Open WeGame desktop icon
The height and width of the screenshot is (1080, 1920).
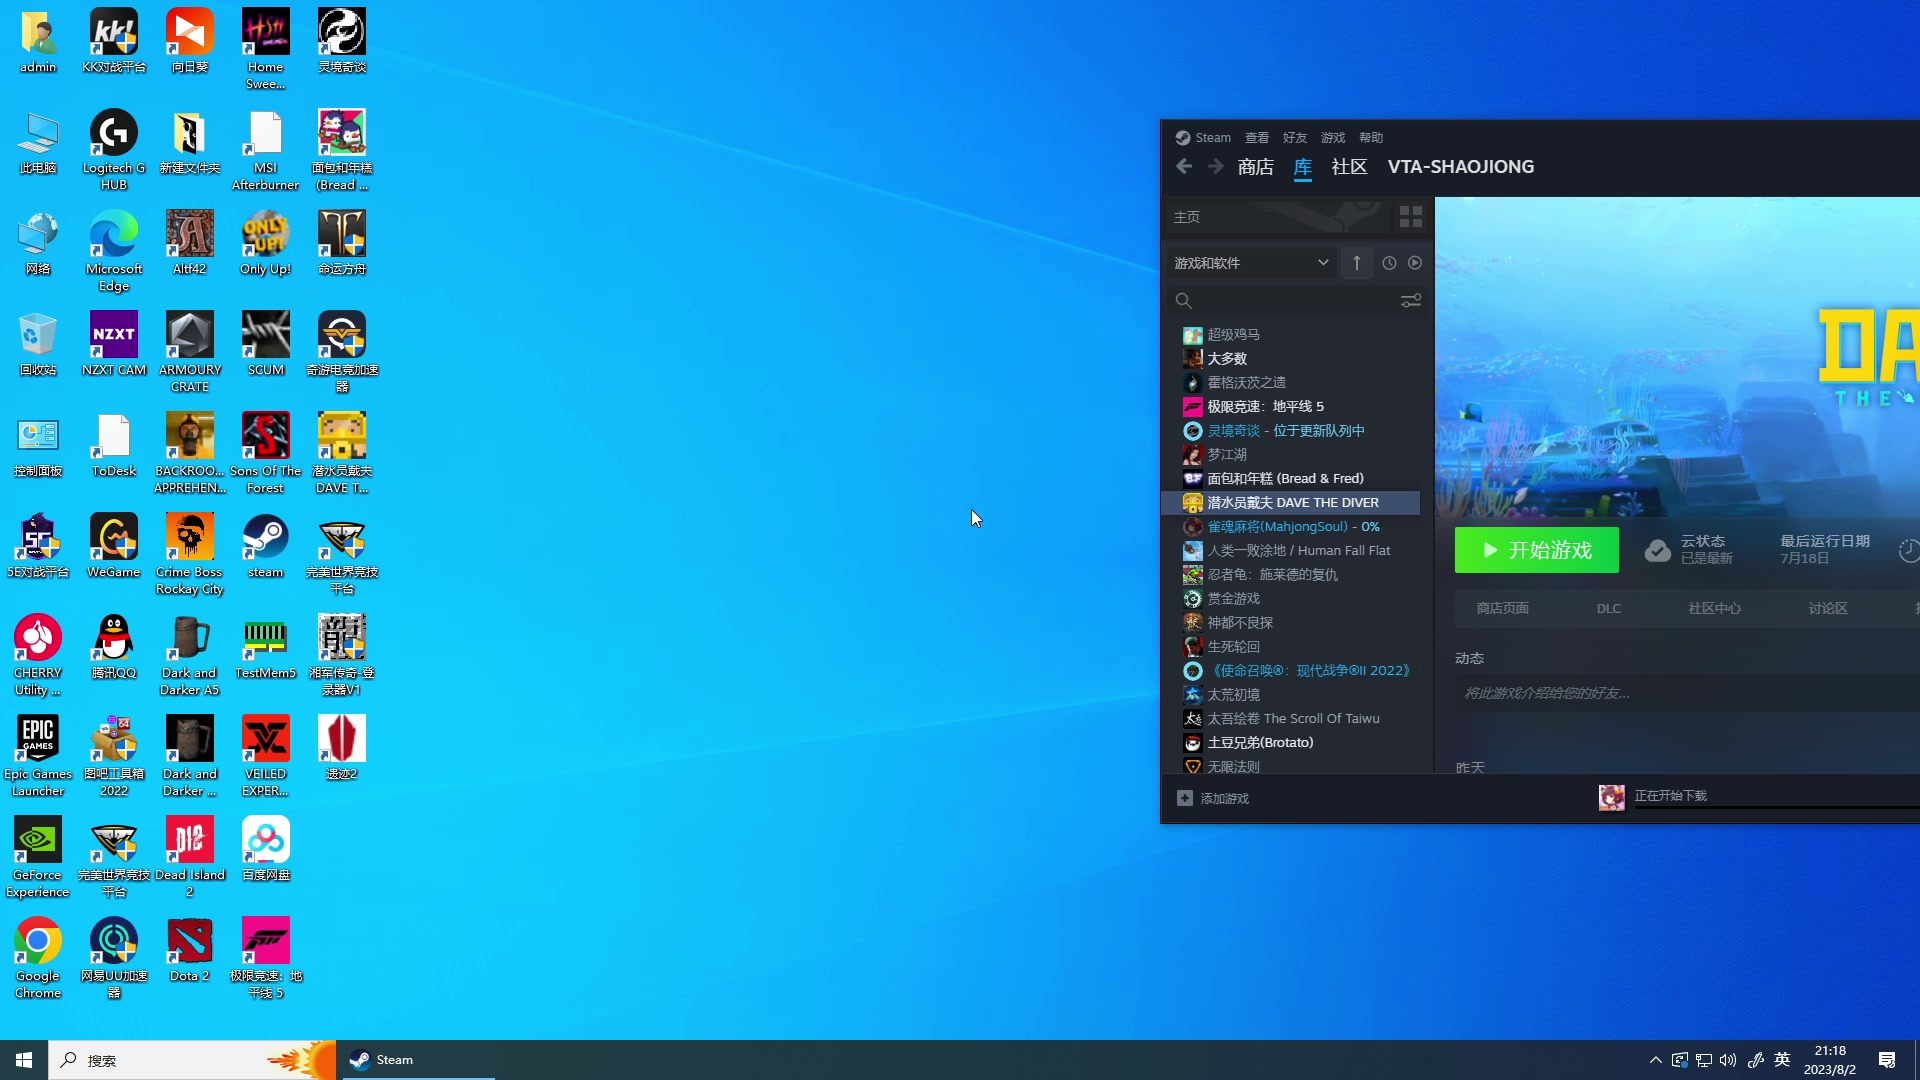[x=114, y=546]
